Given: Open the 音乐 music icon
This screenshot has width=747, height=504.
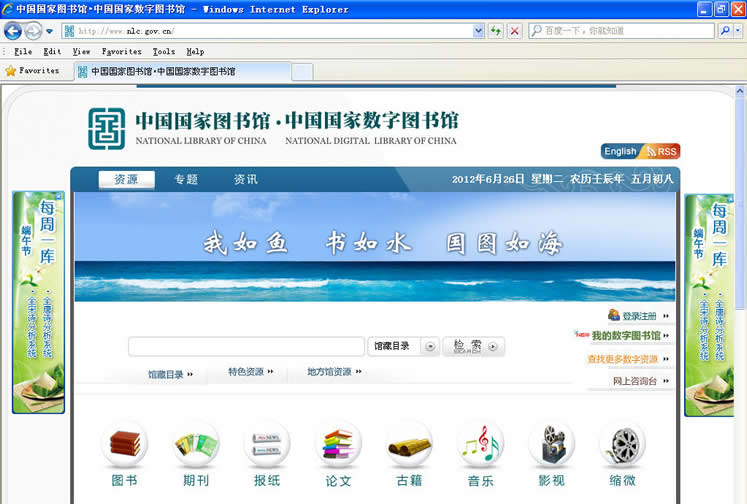Looking at the screenshot, I should [x=480, y=444].
